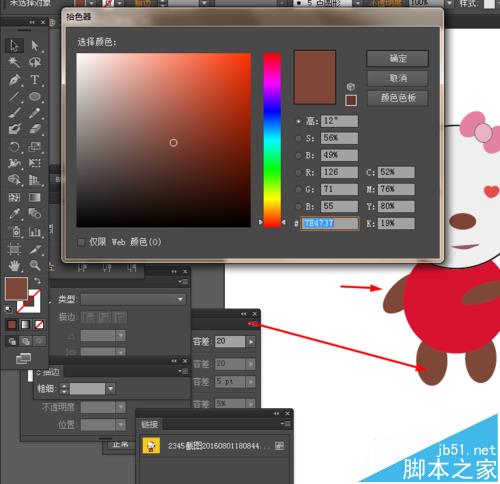Select the Eyedropper tool
Screen dimensions: 500x484
[x=14, y=214]
